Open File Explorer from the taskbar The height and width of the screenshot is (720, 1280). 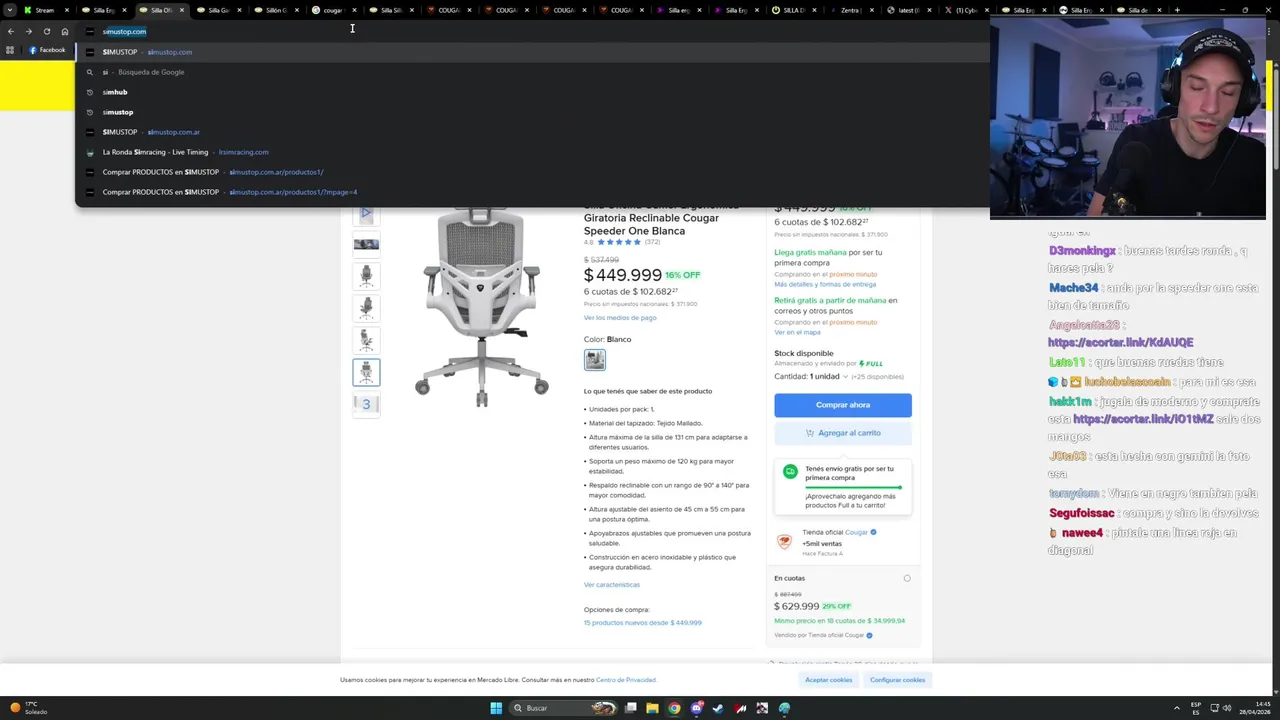click(x=652, y=708)
